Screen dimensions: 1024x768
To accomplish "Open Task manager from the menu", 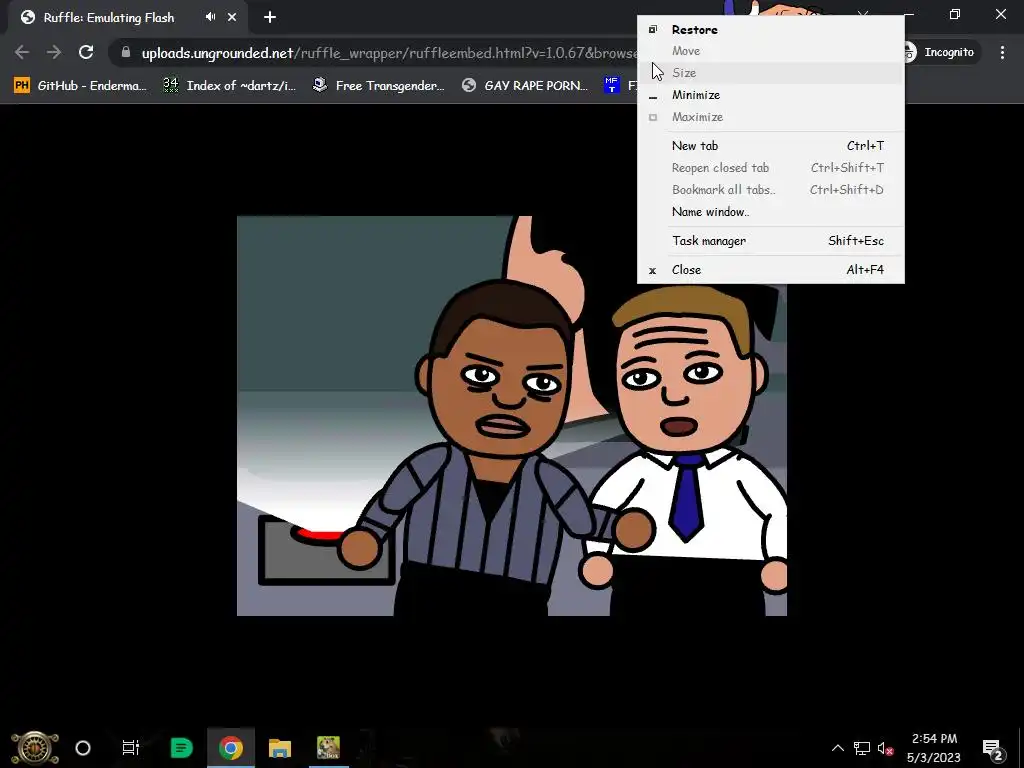I will click(x=771, y=240).
